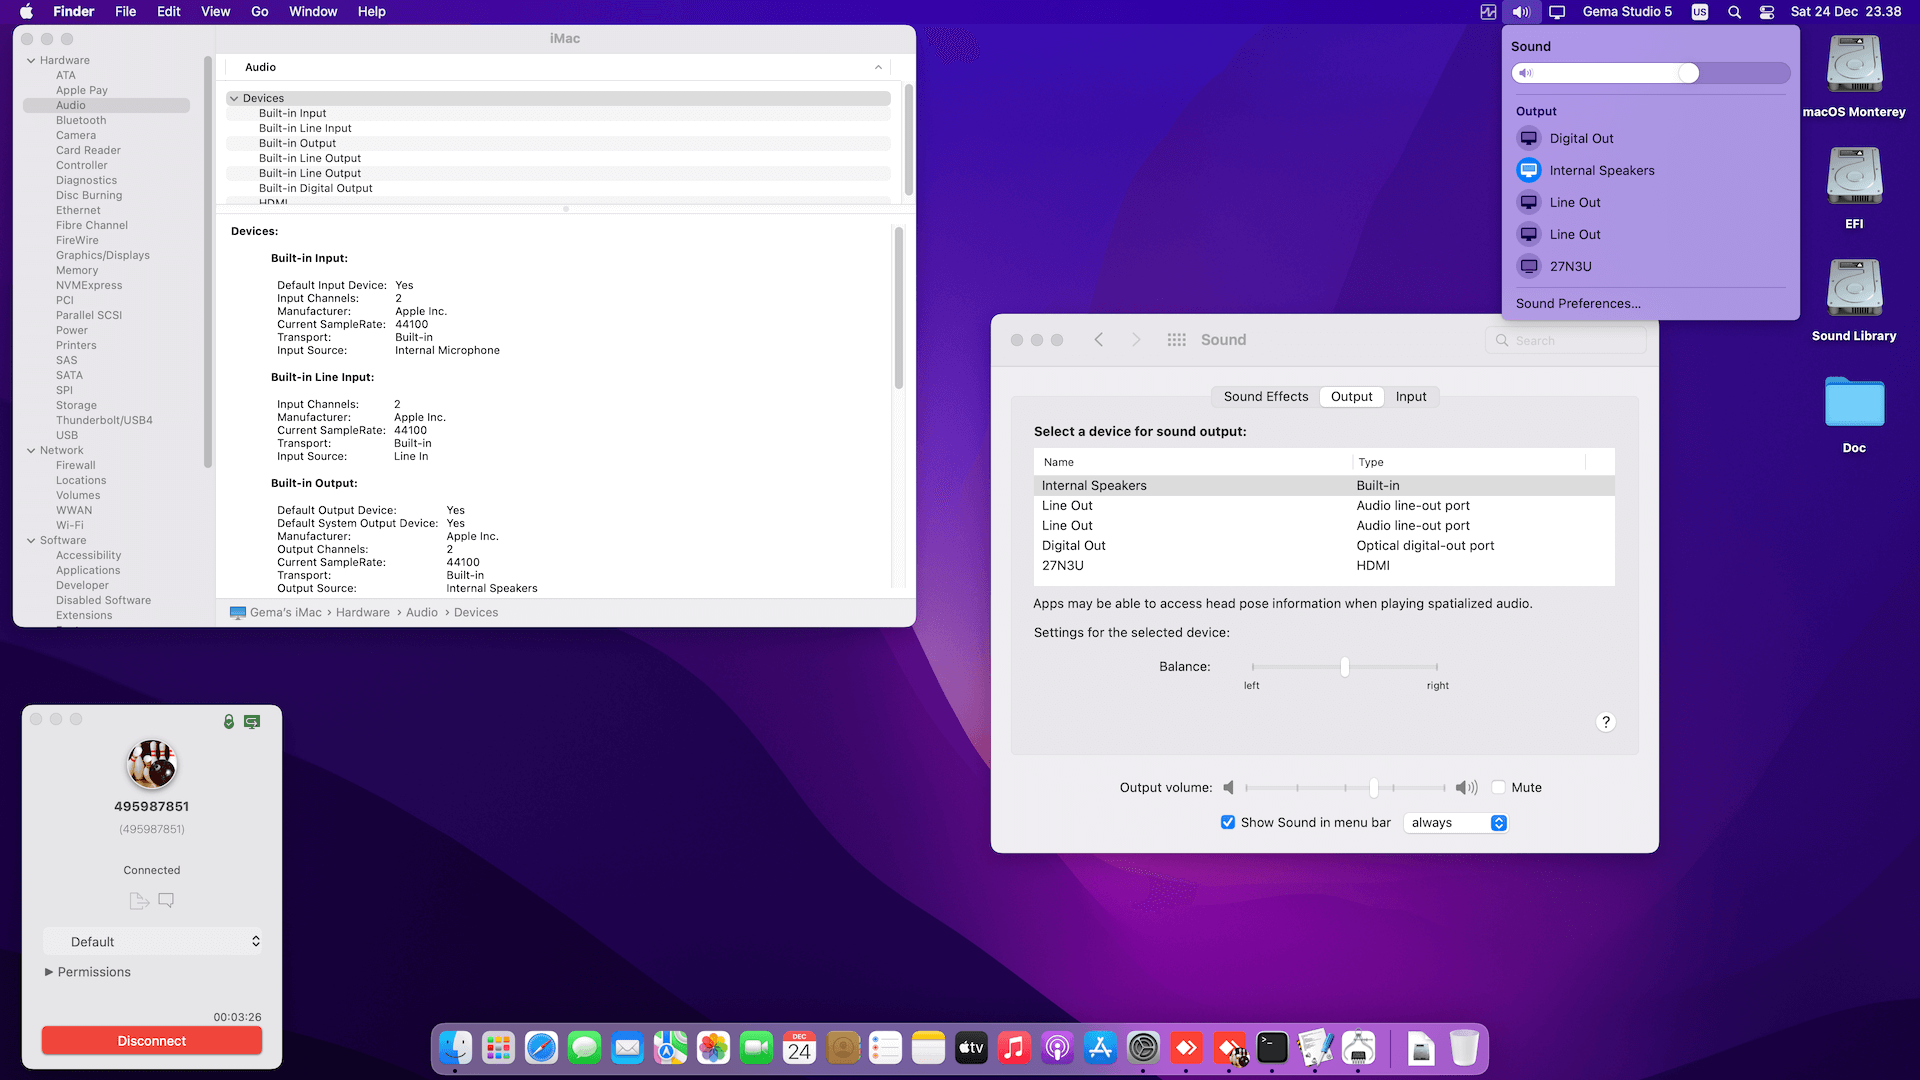Collapse the Devices section in System Information
The image size is (1920, 1080).
coord(235,98)
